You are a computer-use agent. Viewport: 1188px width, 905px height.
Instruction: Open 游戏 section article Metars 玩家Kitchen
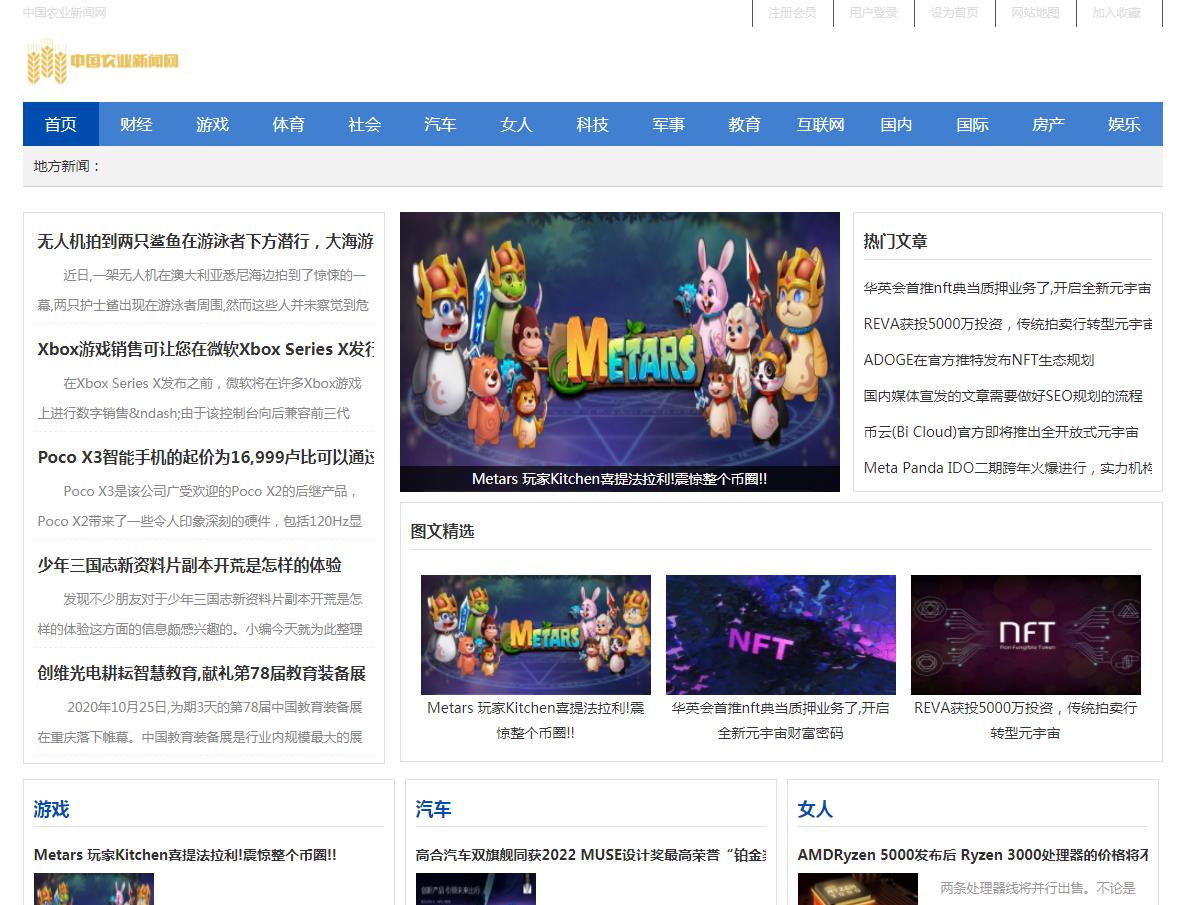coord(185,855)
